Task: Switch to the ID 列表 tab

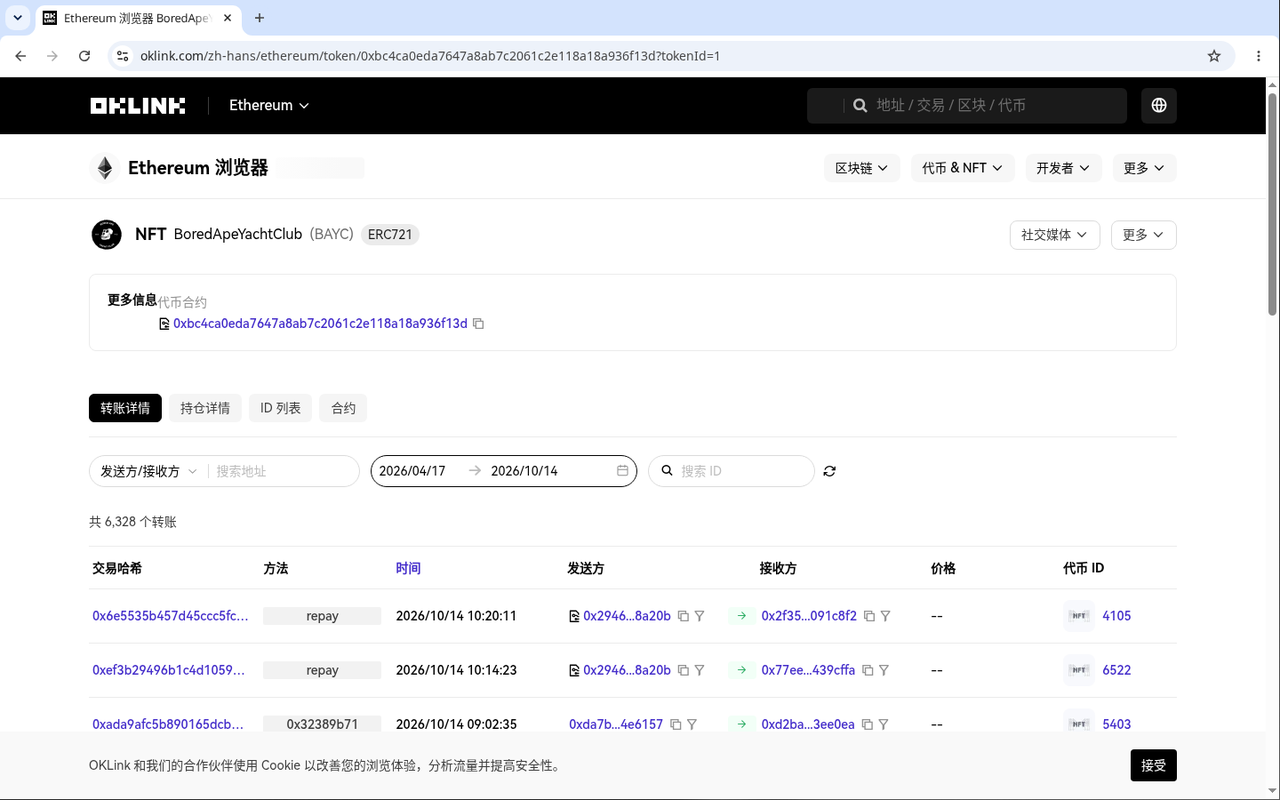Action: pyautogui.click(x=280, y=408)
